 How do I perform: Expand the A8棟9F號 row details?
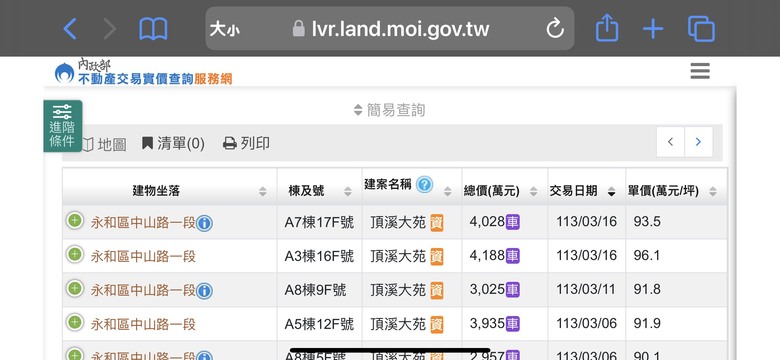tap(75, 288)
